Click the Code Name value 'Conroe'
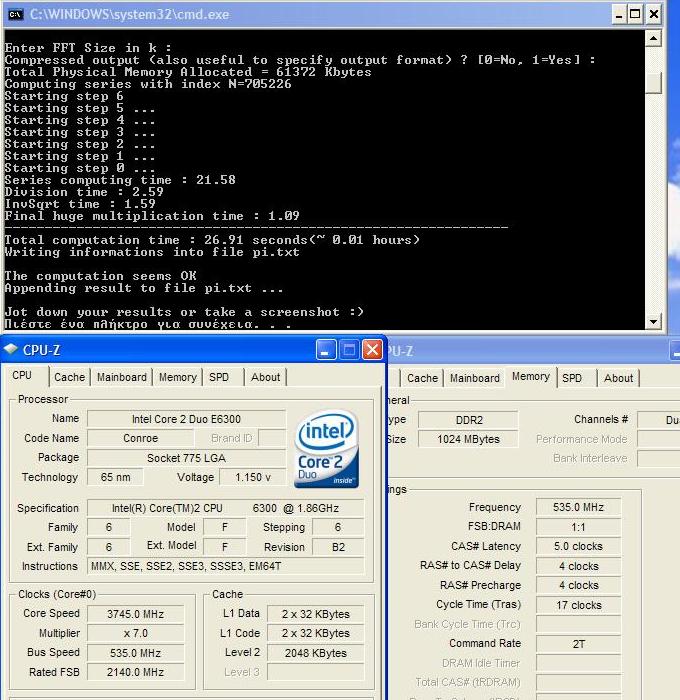This screenshot has width=680, height=700. (x=140, y=438)
